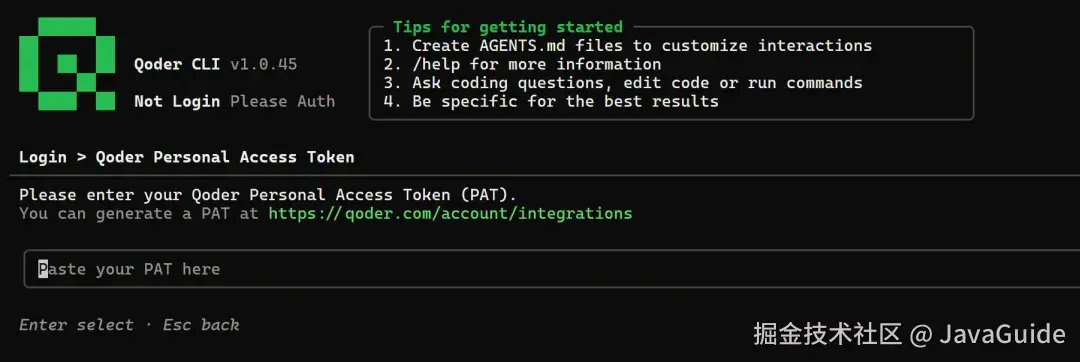Click the Ask coding questions tip
1080x362 pixels.
[623, 83]
